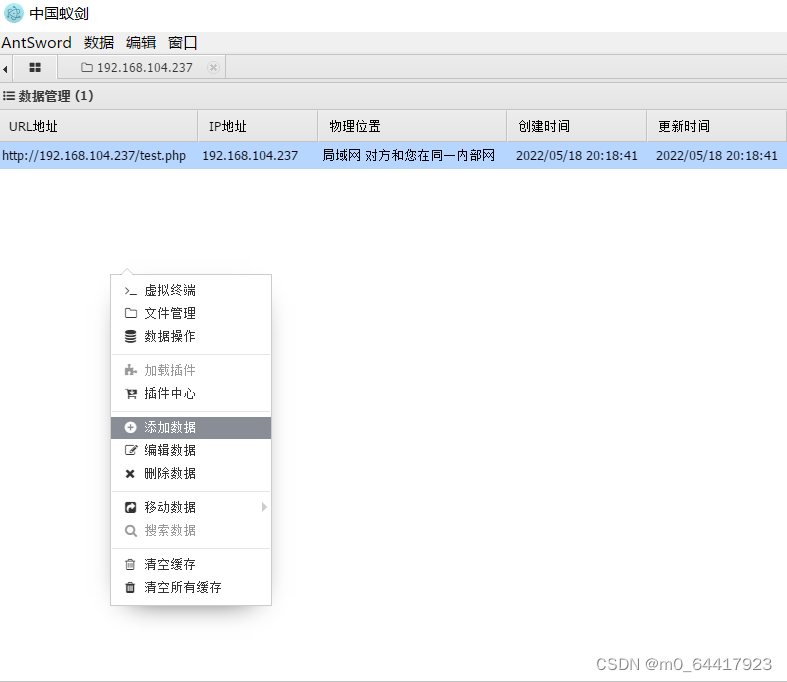Click the home grid tab icon

35,67
